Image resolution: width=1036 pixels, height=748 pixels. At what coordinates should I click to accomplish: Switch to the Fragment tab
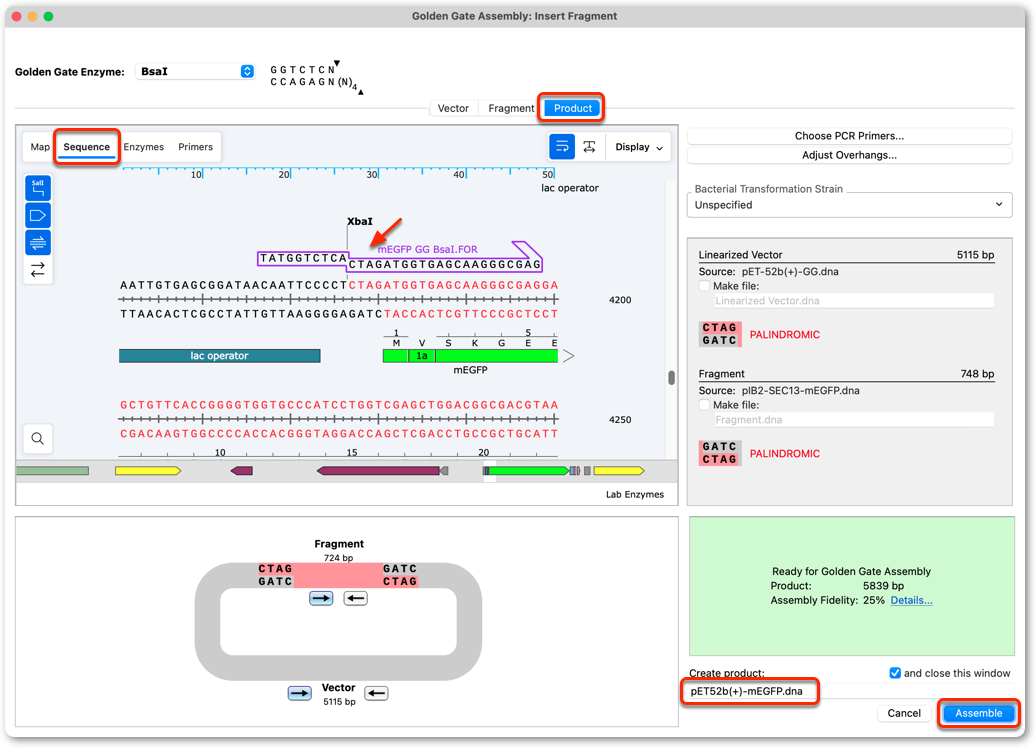pos(511,108)
